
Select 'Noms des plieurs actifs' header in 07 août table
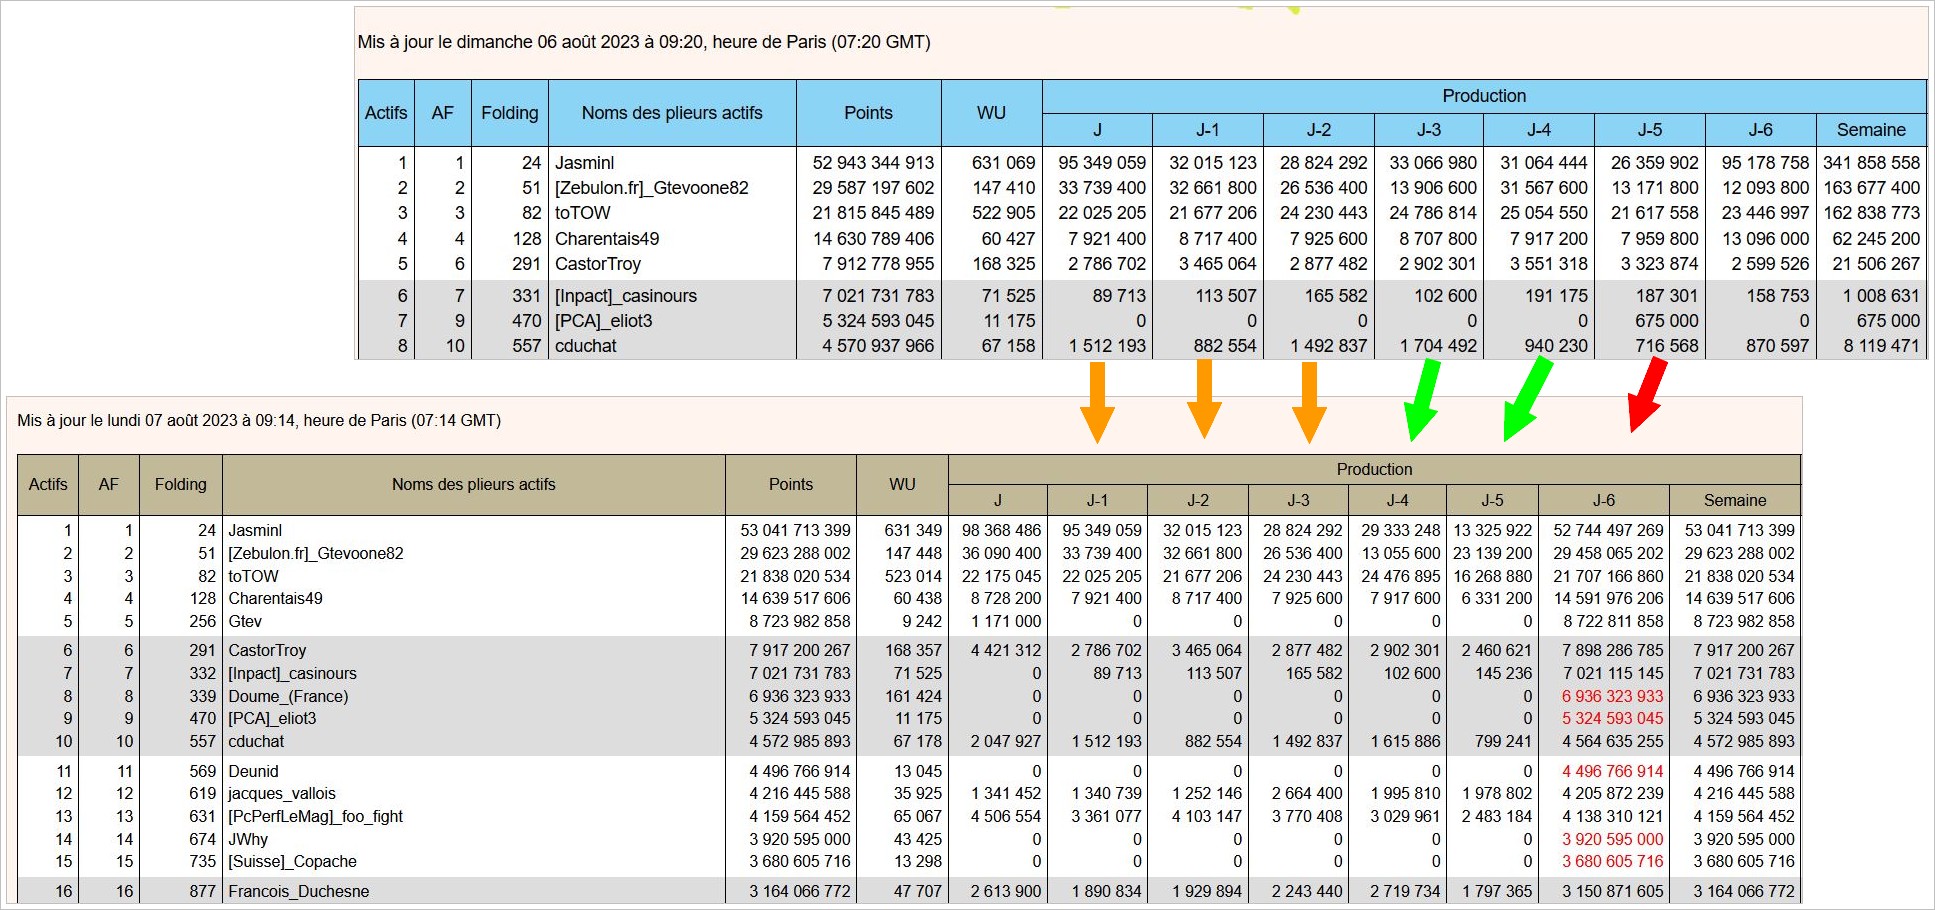click(473, 484)
